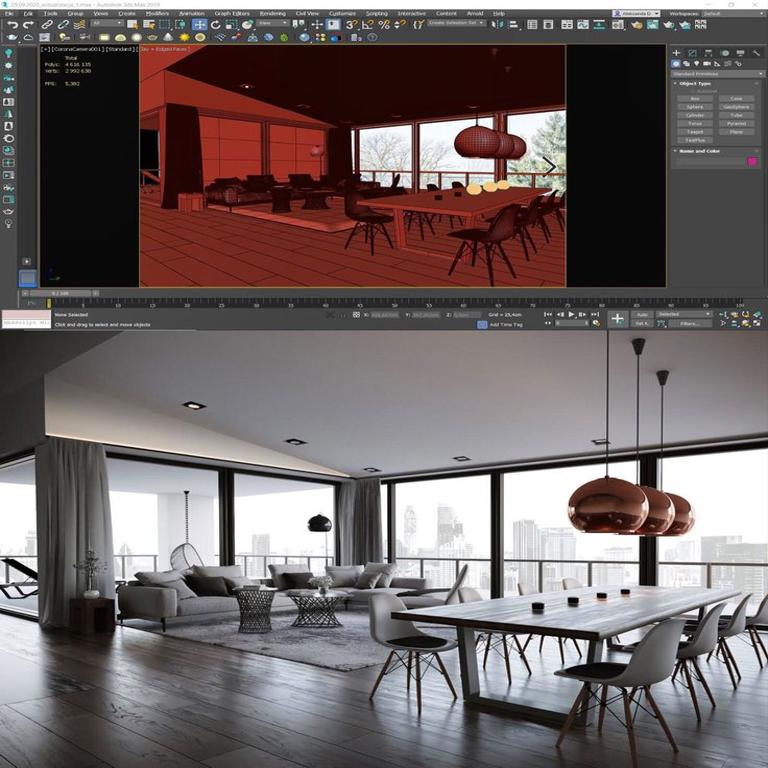Toggle the Auto key mode button
The image size is (768, 768).
click(x=643, y=314)
